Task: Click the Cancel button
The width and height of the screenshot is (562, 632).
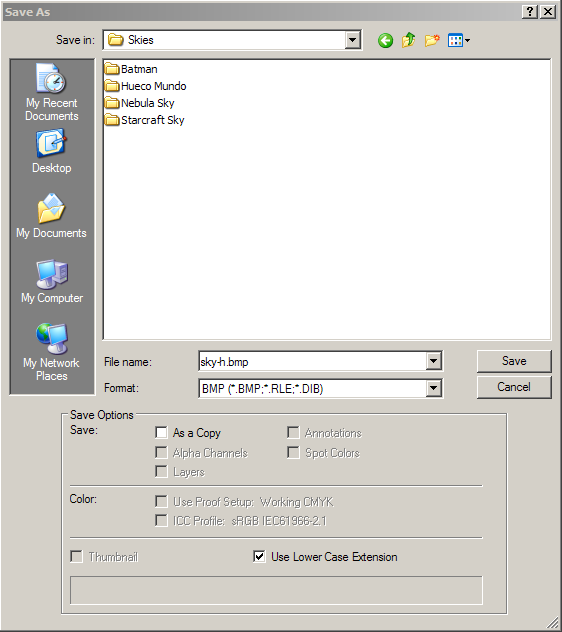Action: (x=514, y=387)
